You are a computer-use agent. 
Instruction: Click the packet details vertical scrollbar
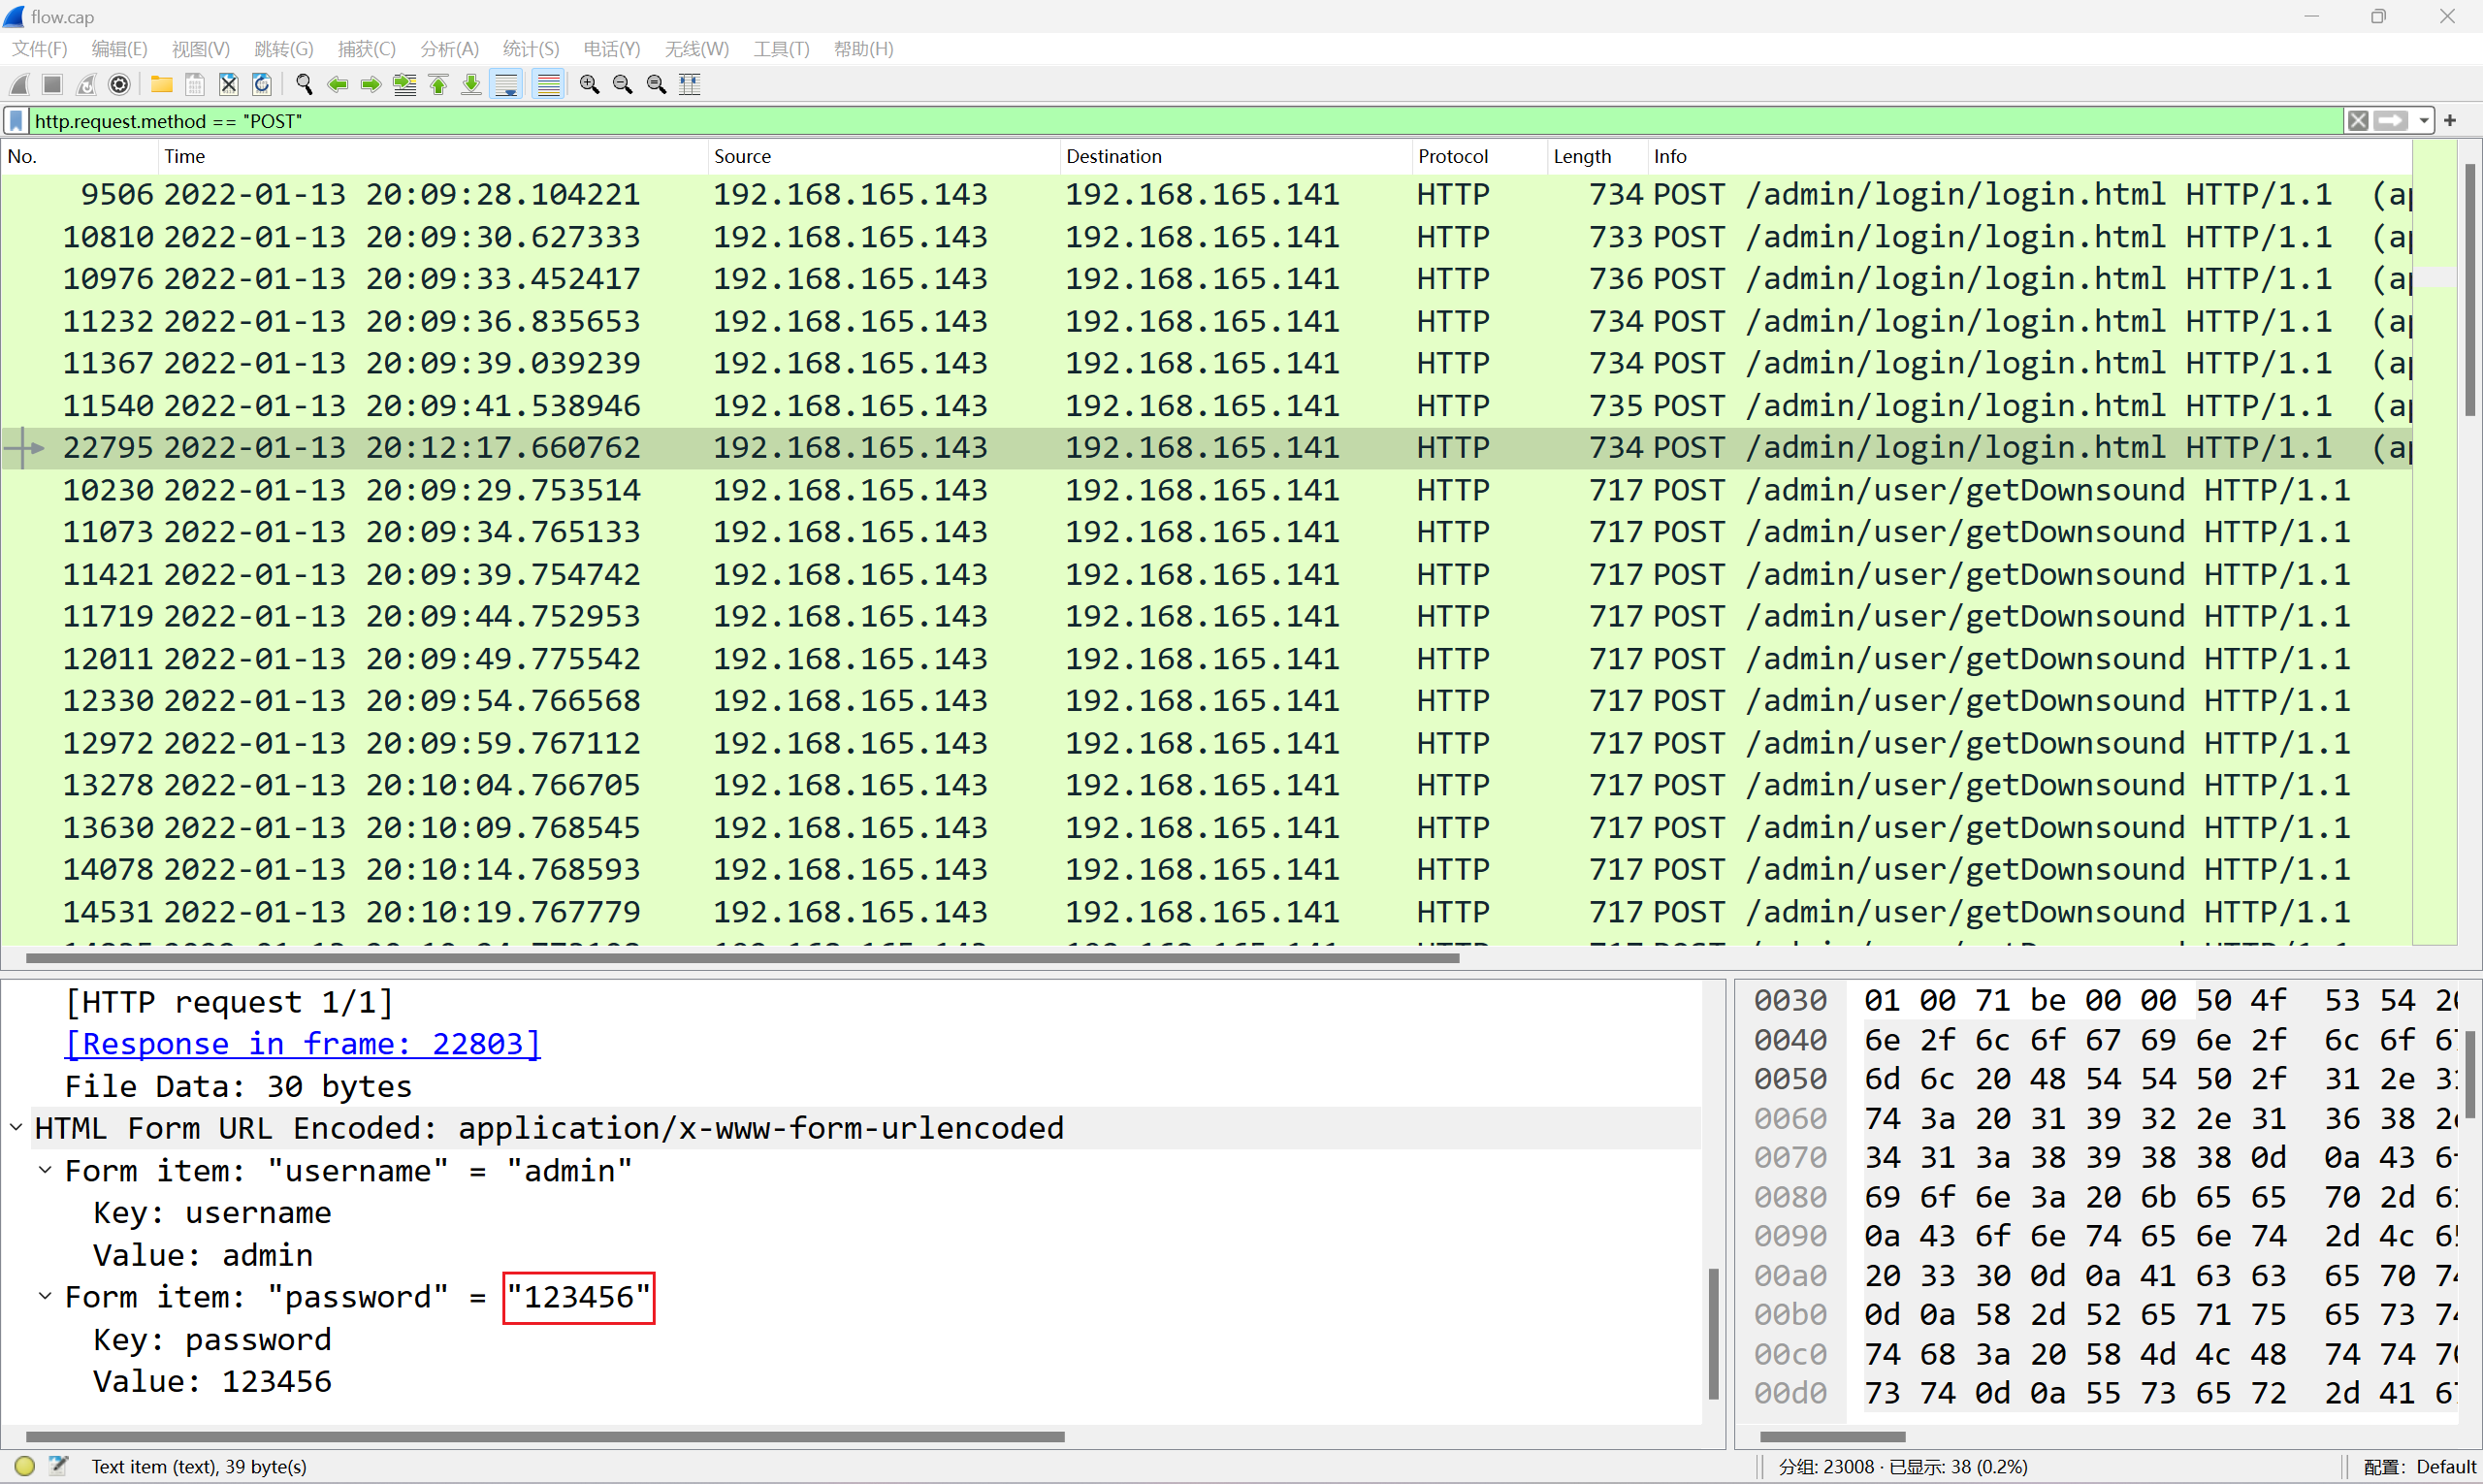pyautogui.click(x=1714, y=1334)
